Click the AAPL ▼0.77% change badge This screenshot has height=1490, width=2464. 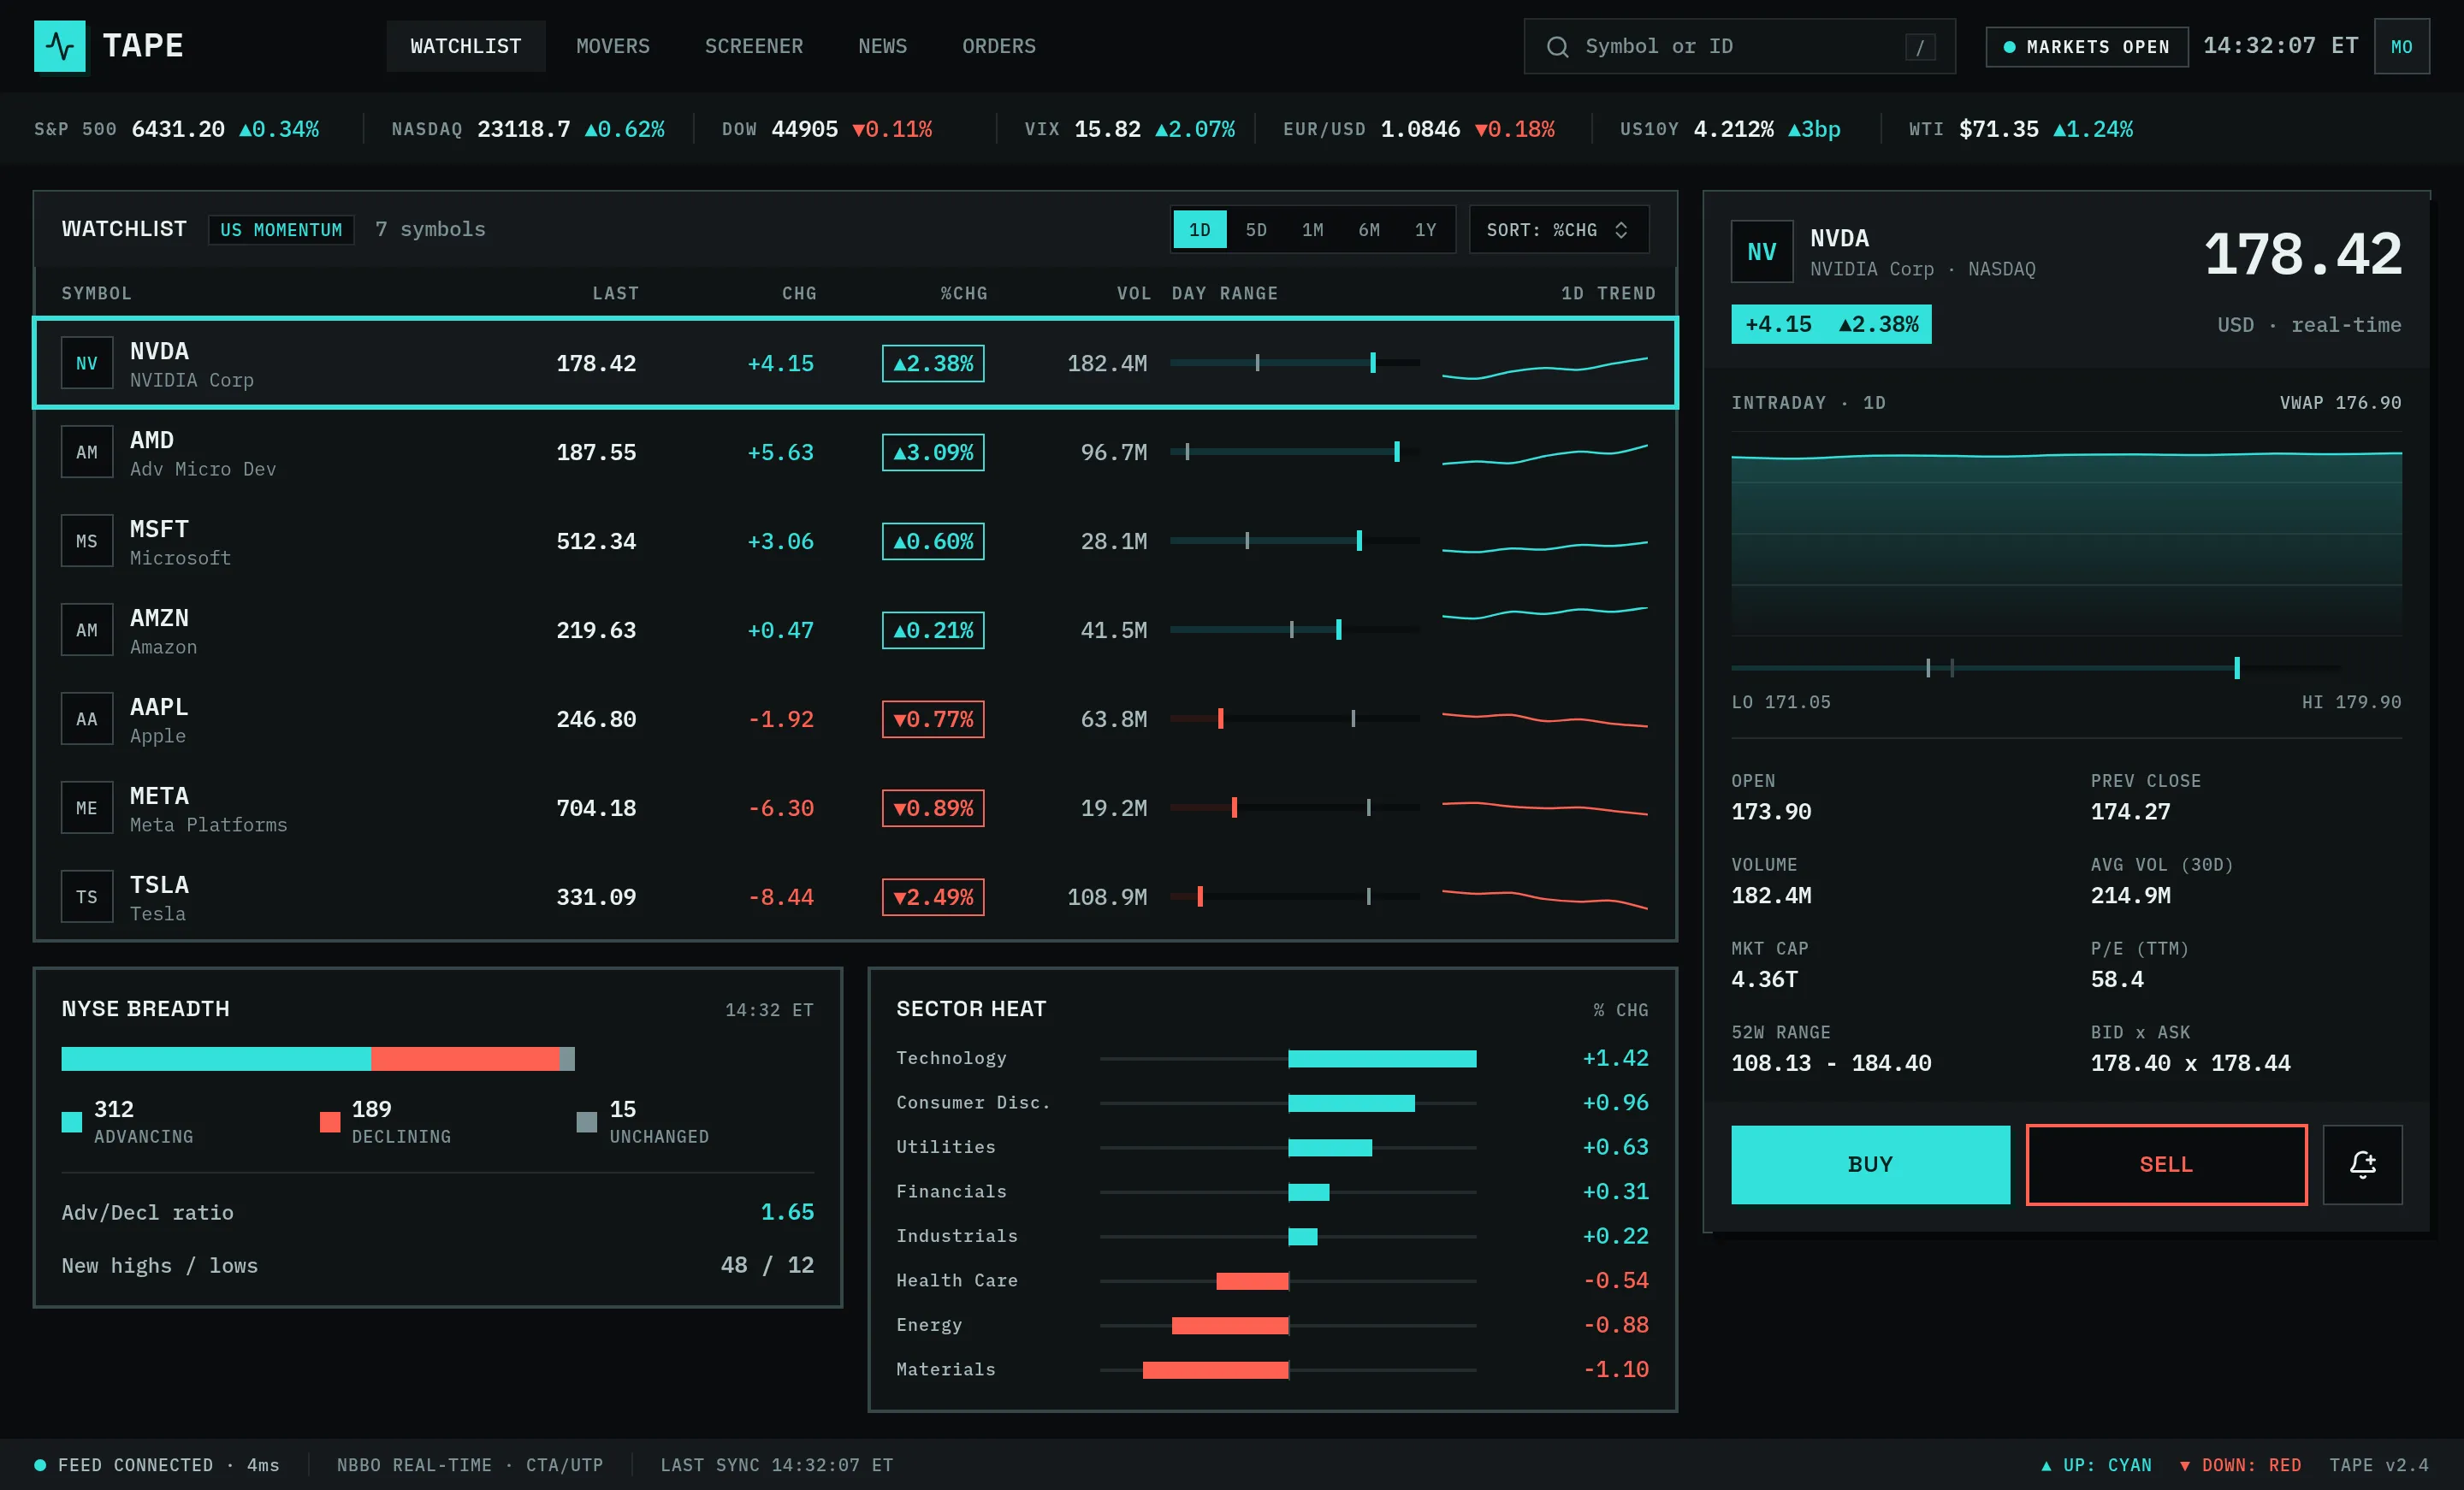[933, 719]
